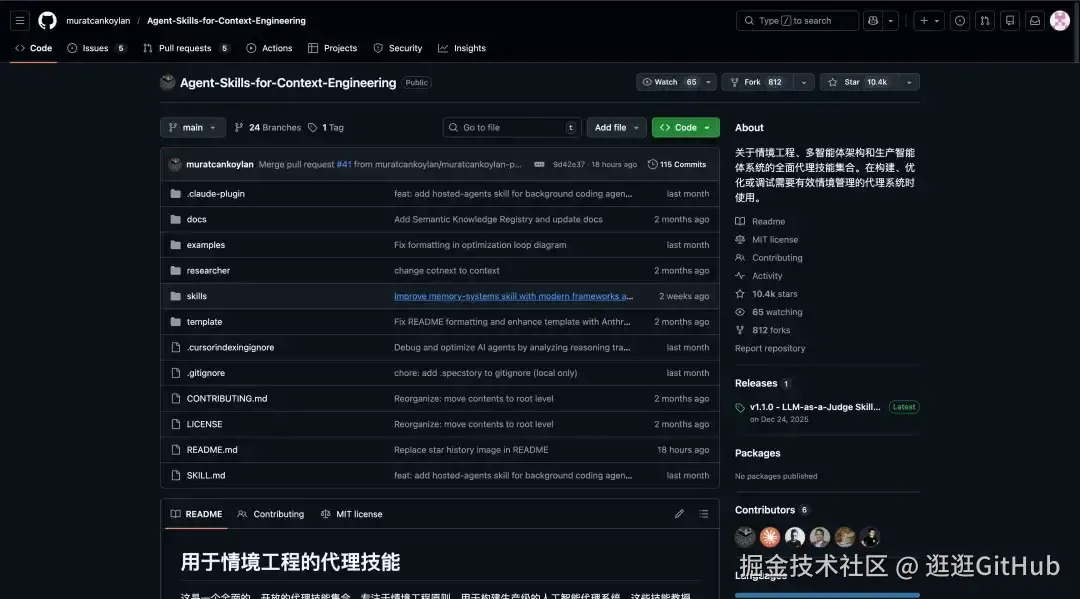The height and width of the screenshot is (599, 1080).
Task: Switch to the Contributing tab in README panel
Action: click(x=271, y=514)
